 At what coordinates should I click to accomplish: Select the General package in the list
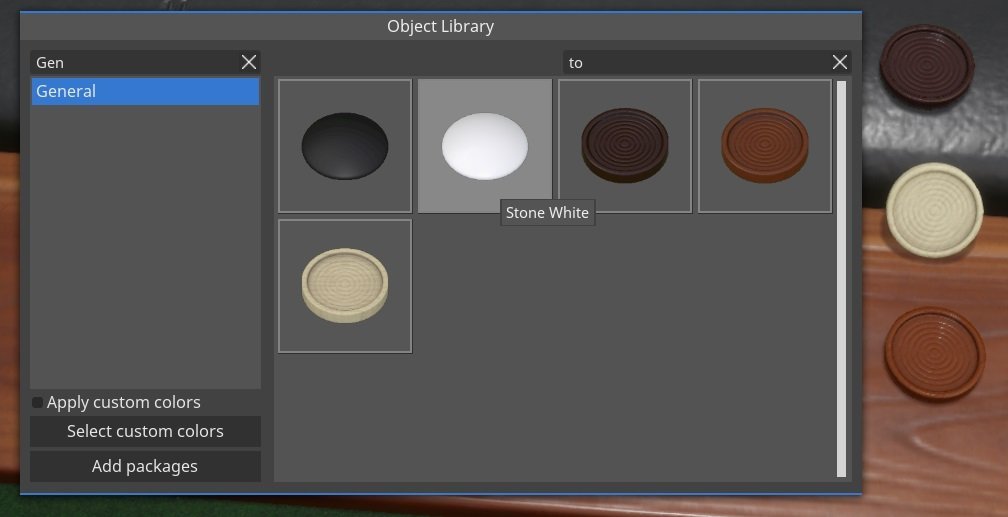pos(145,91)
